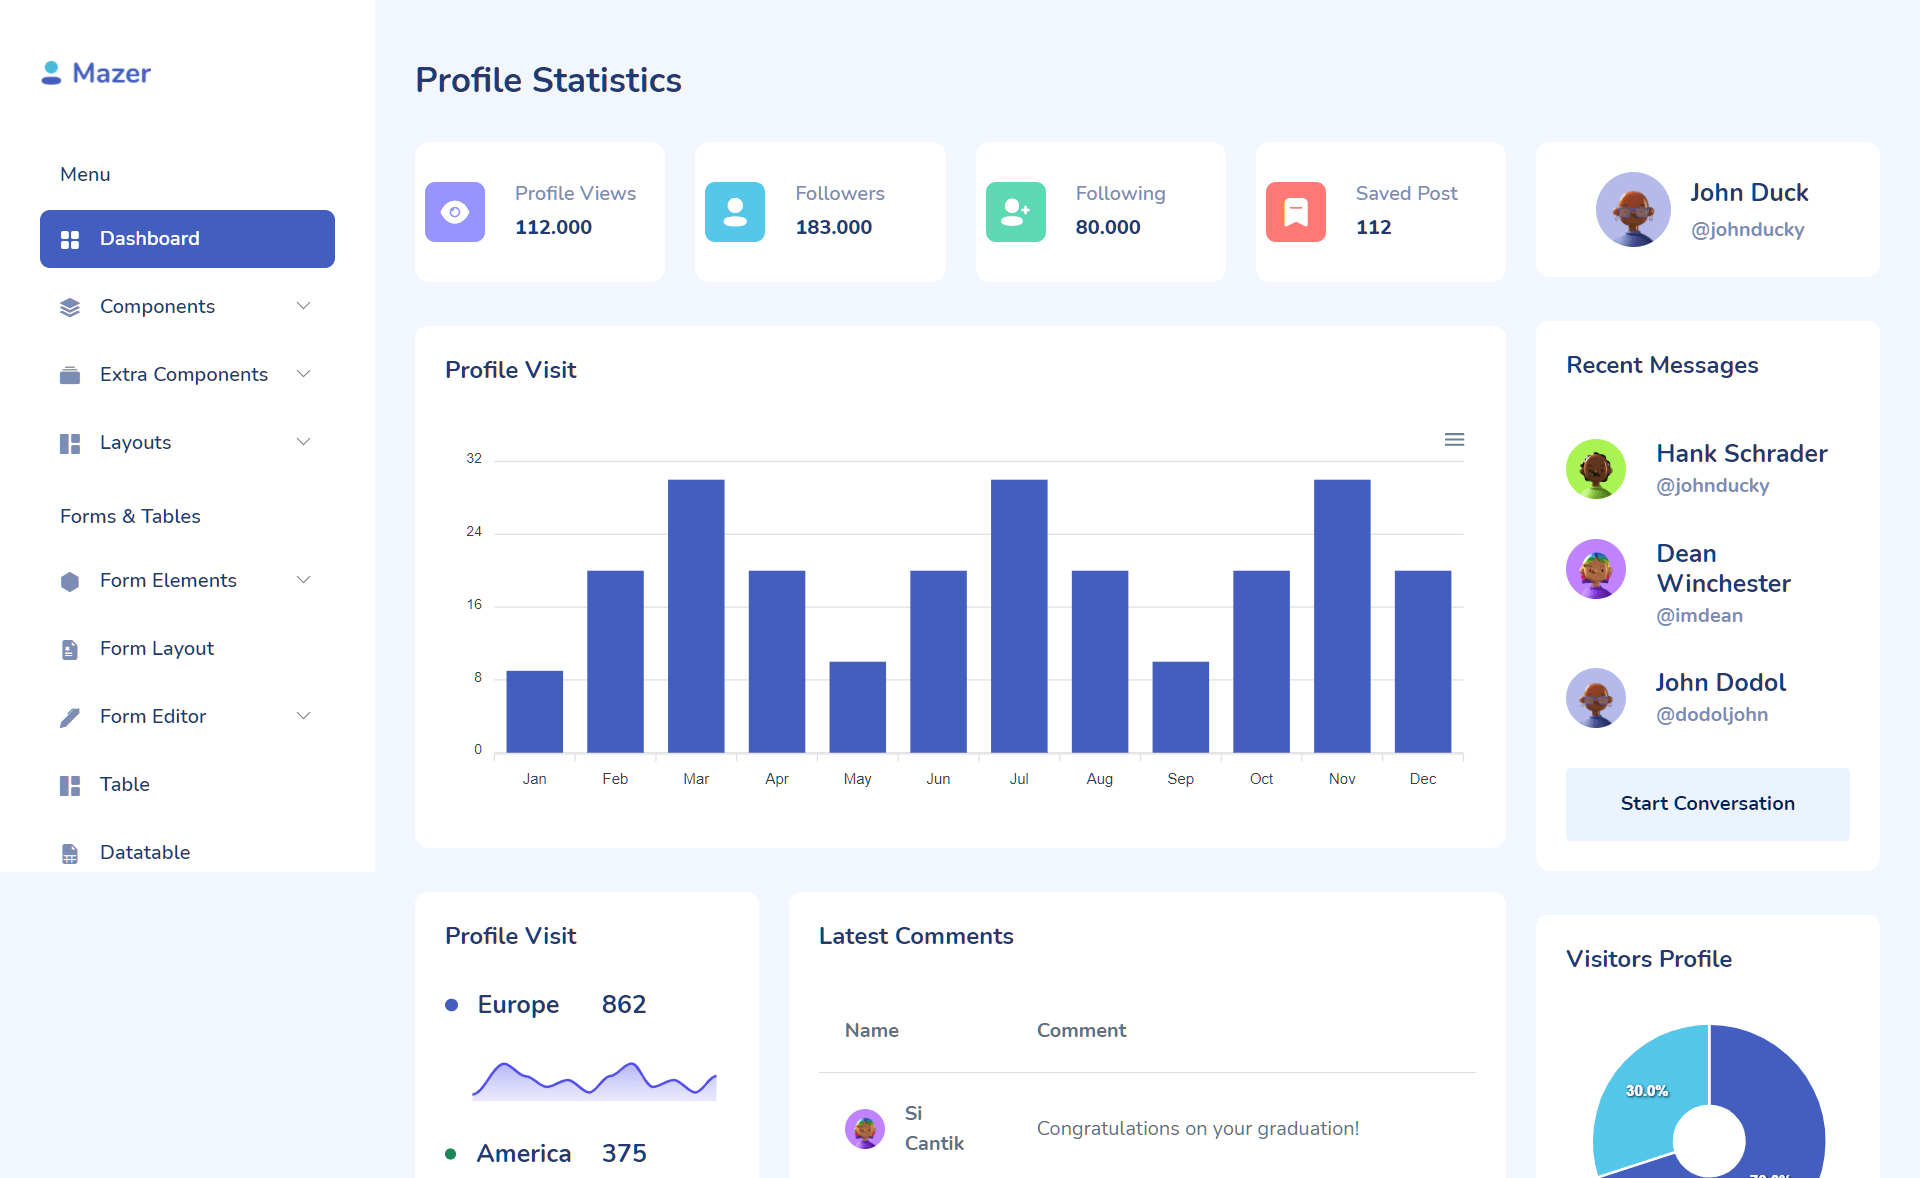Click the Dashboard sidebar icon
Viewport: 1920px width, 1178px height.
(69, 239)
